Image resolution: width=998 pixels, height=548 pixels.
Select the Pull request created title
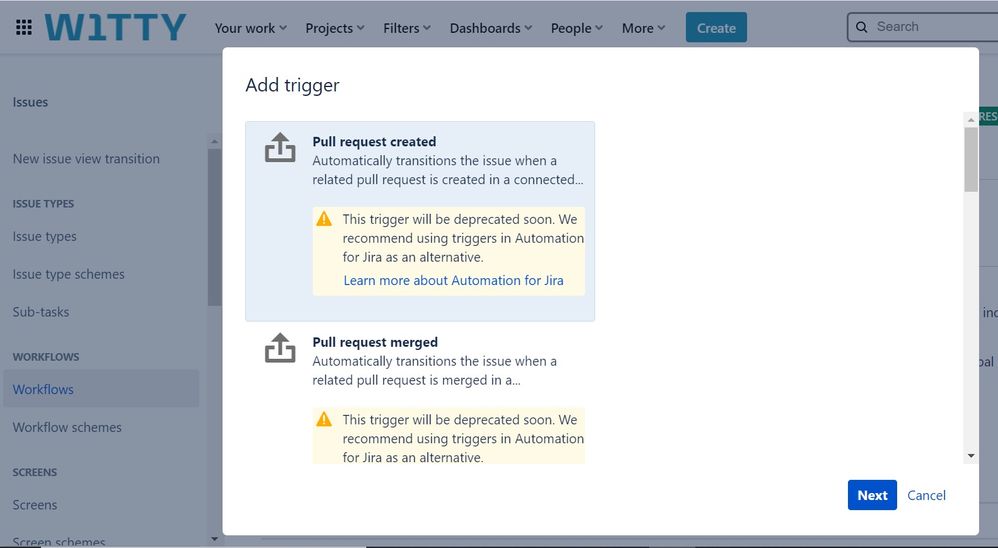pos(374,141)
